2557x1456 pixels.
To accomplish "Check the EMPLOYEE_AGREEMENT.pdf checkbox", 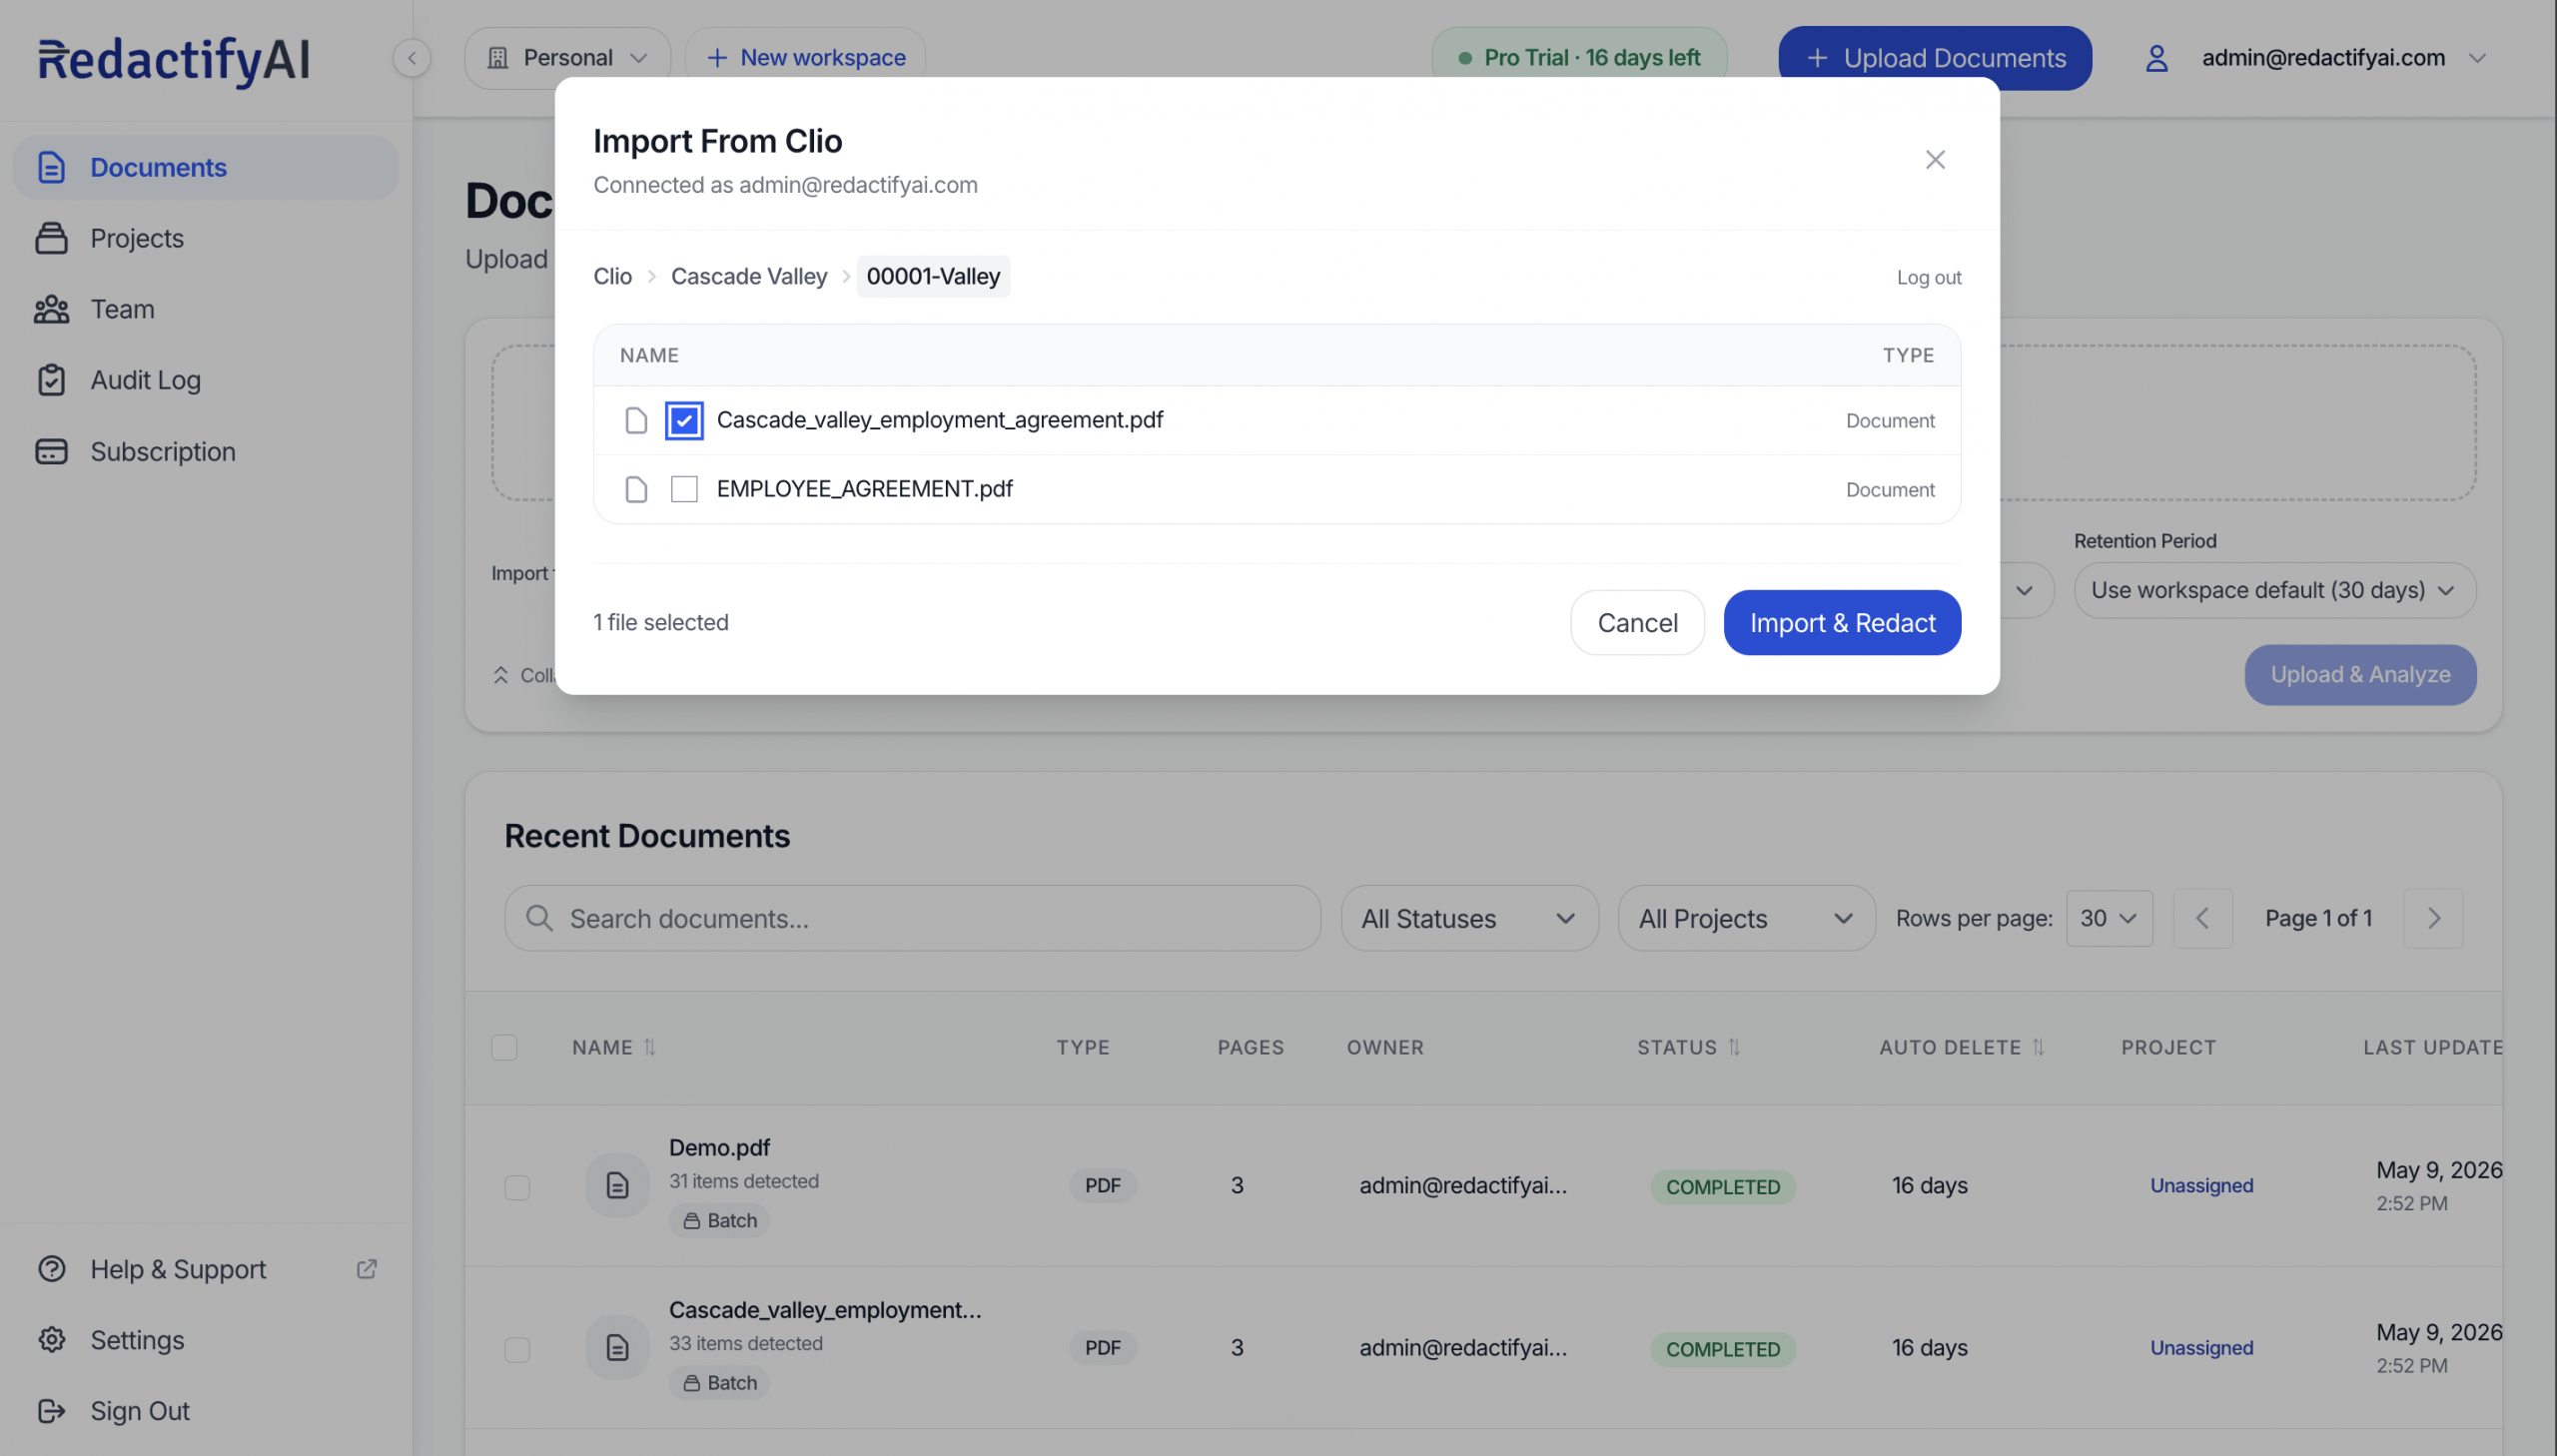I will click(x=684, y=489).
